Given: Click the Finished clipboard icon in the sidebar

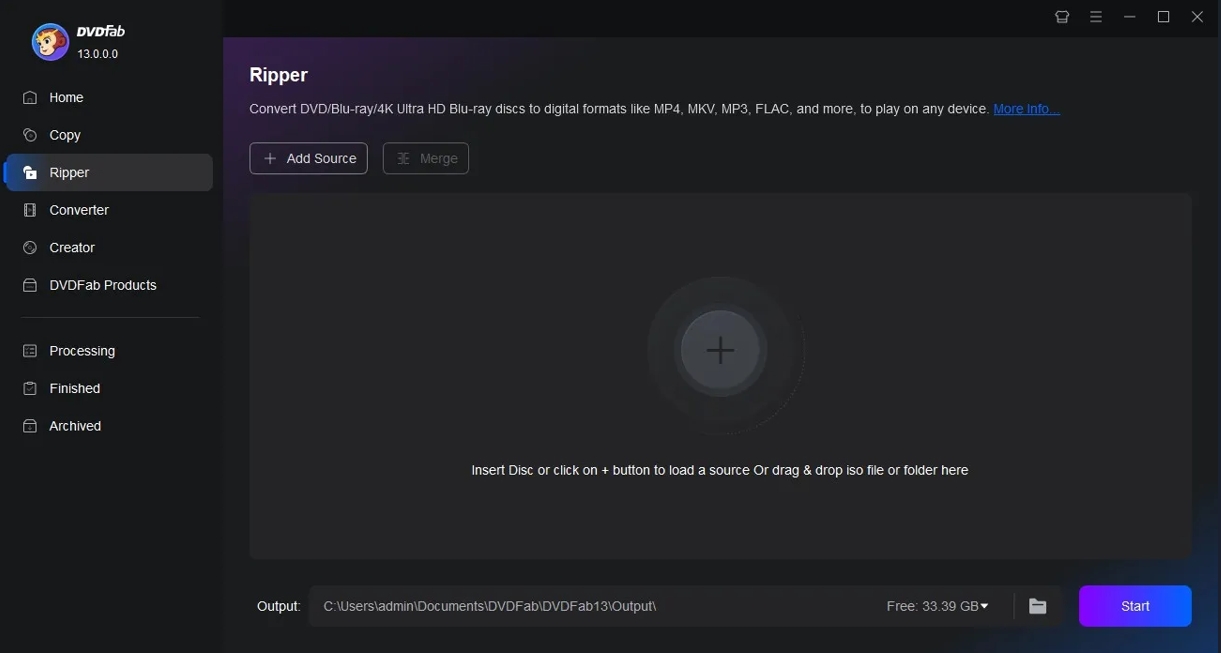Looking at the screenshot, I should pyautogui.click(x=30, y=388).
